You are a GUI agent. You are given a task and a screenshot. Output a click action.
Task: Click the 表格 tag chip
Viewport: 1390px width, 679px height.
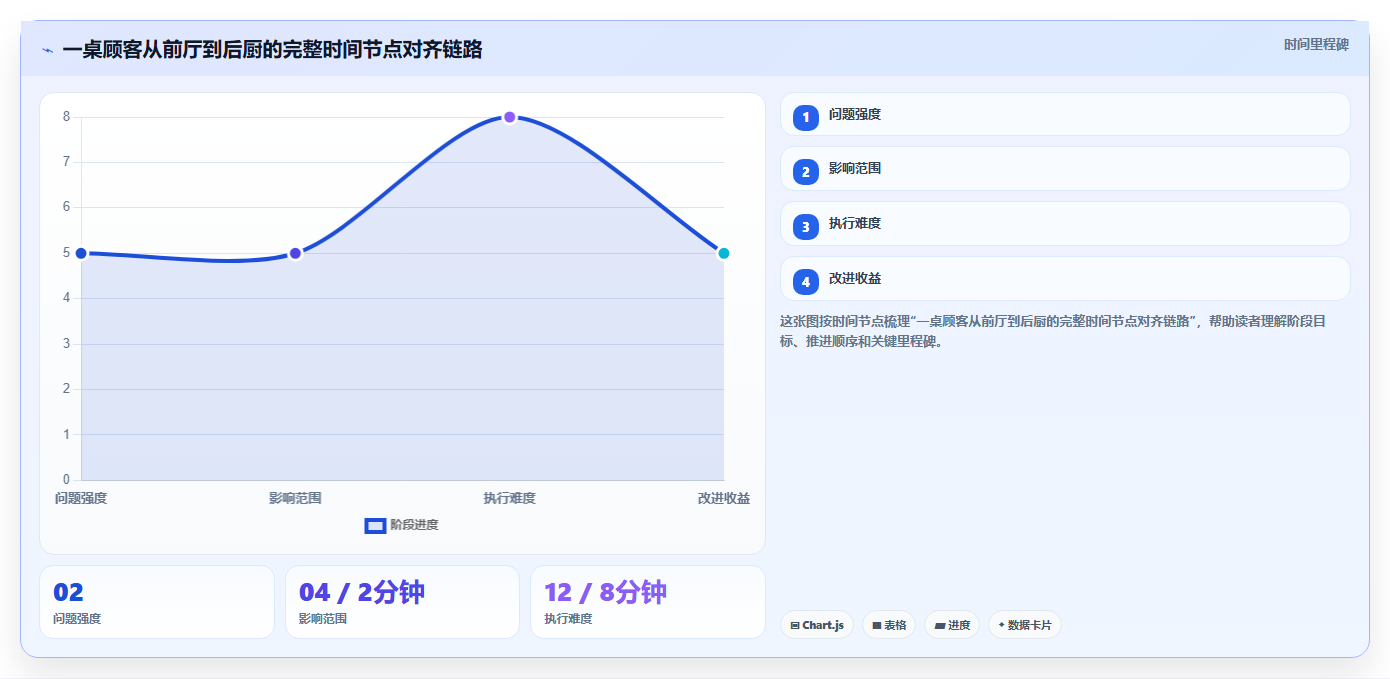[889, 625]
